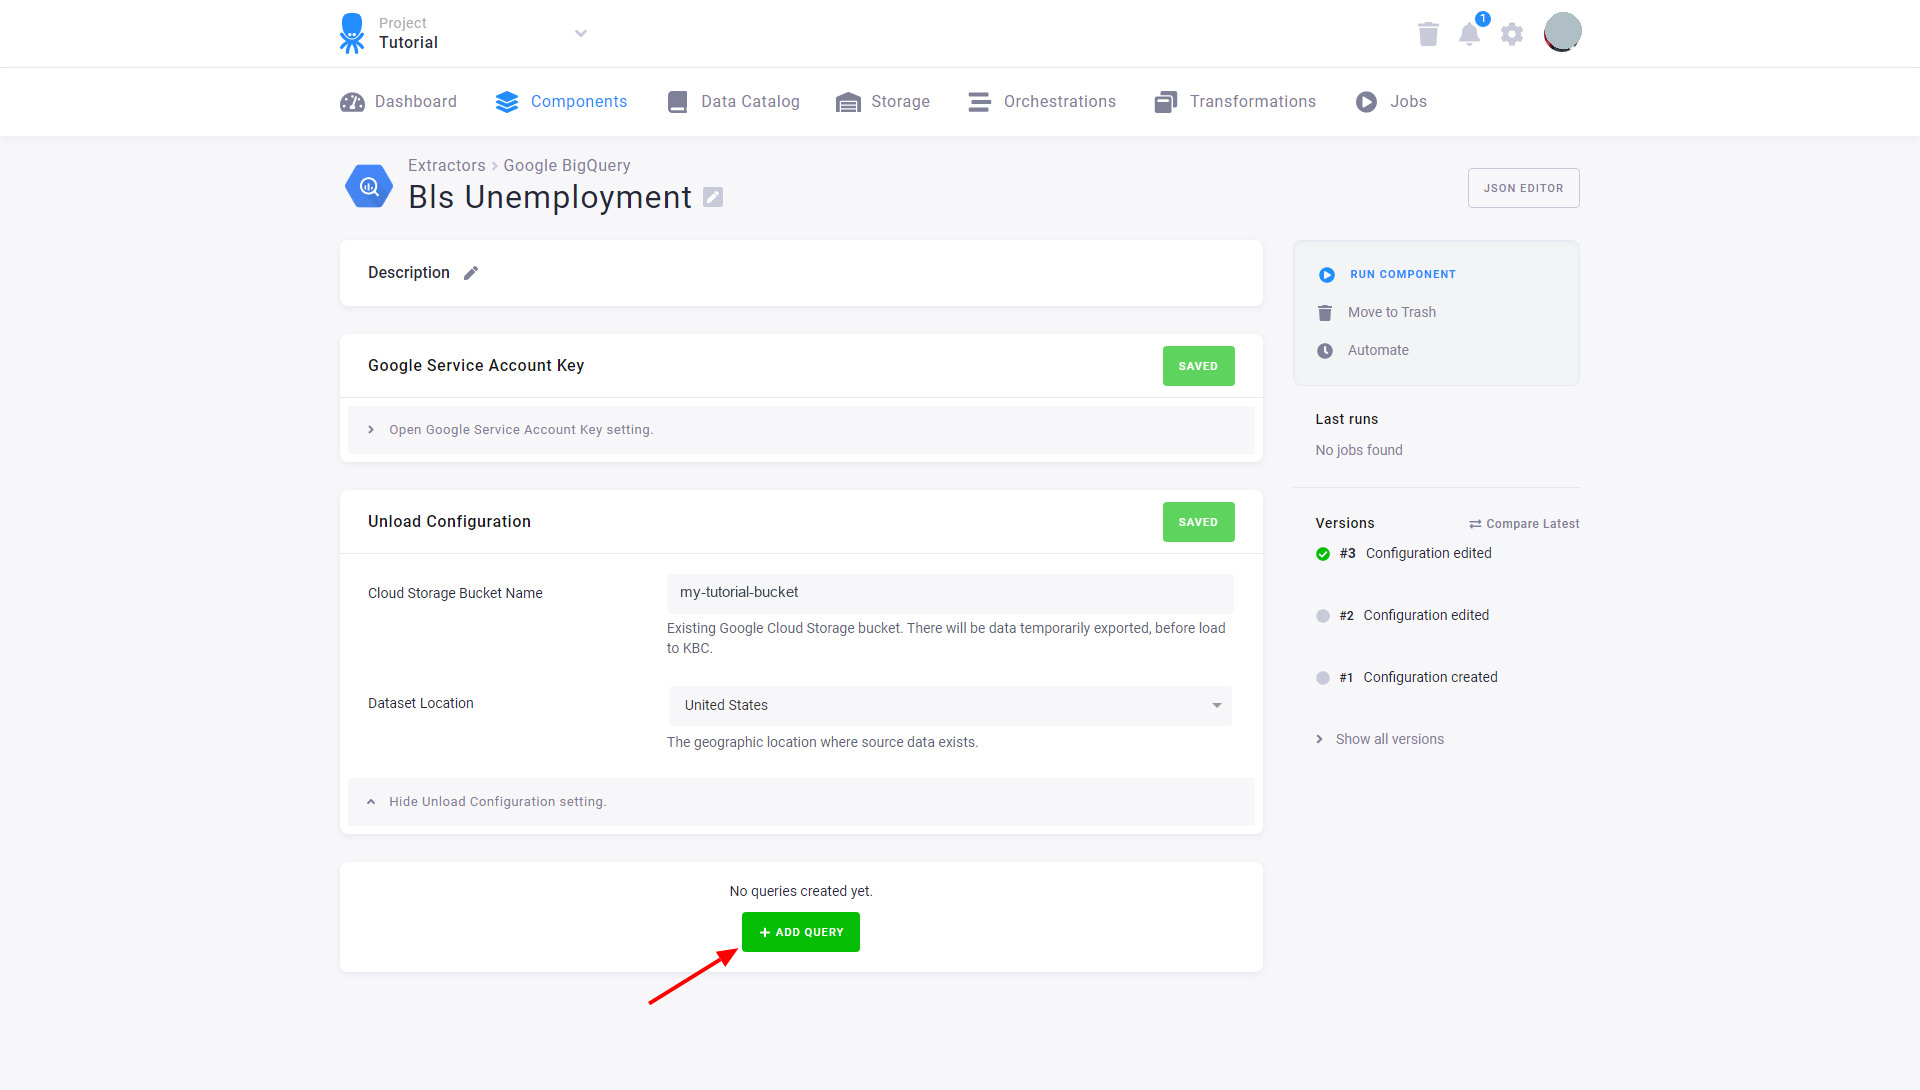Open the project switcher chevron

581,33
